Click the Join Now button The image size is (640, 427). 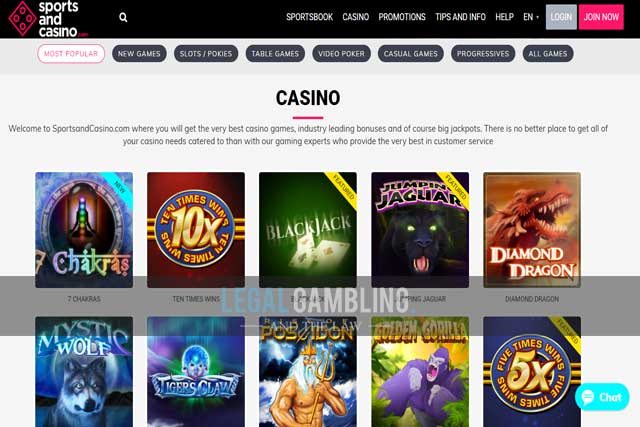tap(601, 17)
